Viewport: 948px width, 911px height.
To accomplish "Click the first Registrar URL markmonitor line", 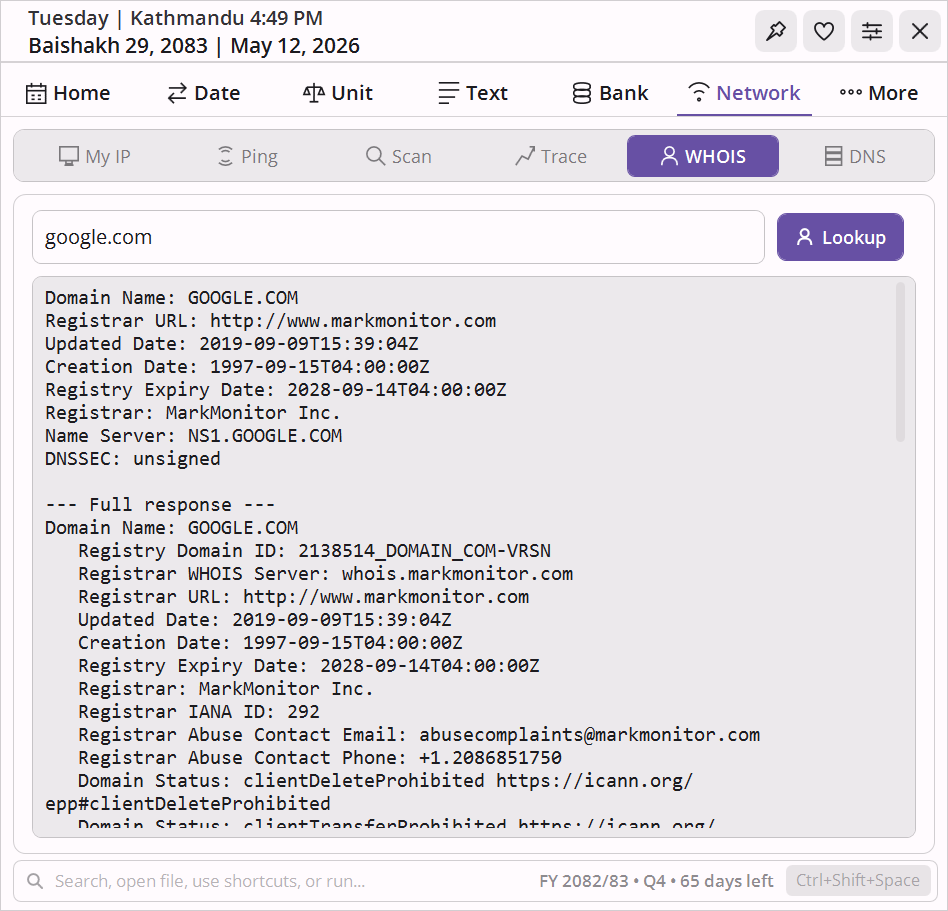I will 270,321.
